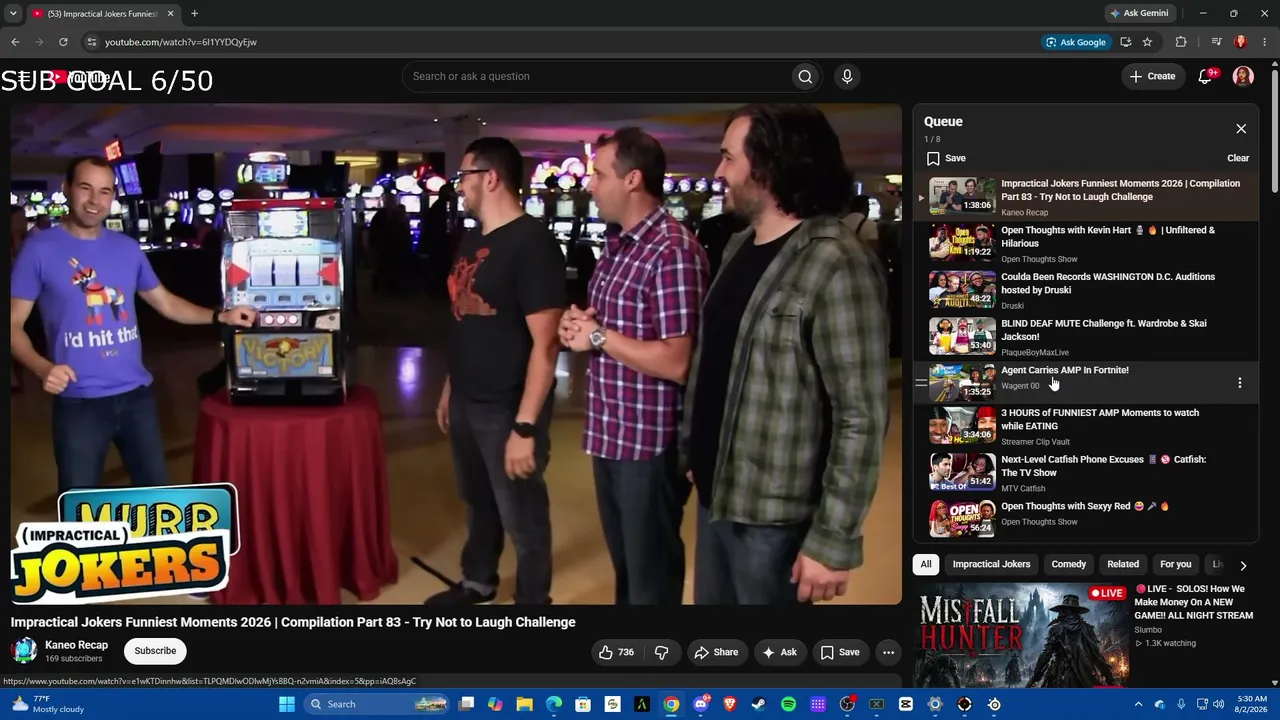This screenshot has height=720, width=1280.
Task: Launch Spotify from the taskbar
Action: [x=788, y=704]
